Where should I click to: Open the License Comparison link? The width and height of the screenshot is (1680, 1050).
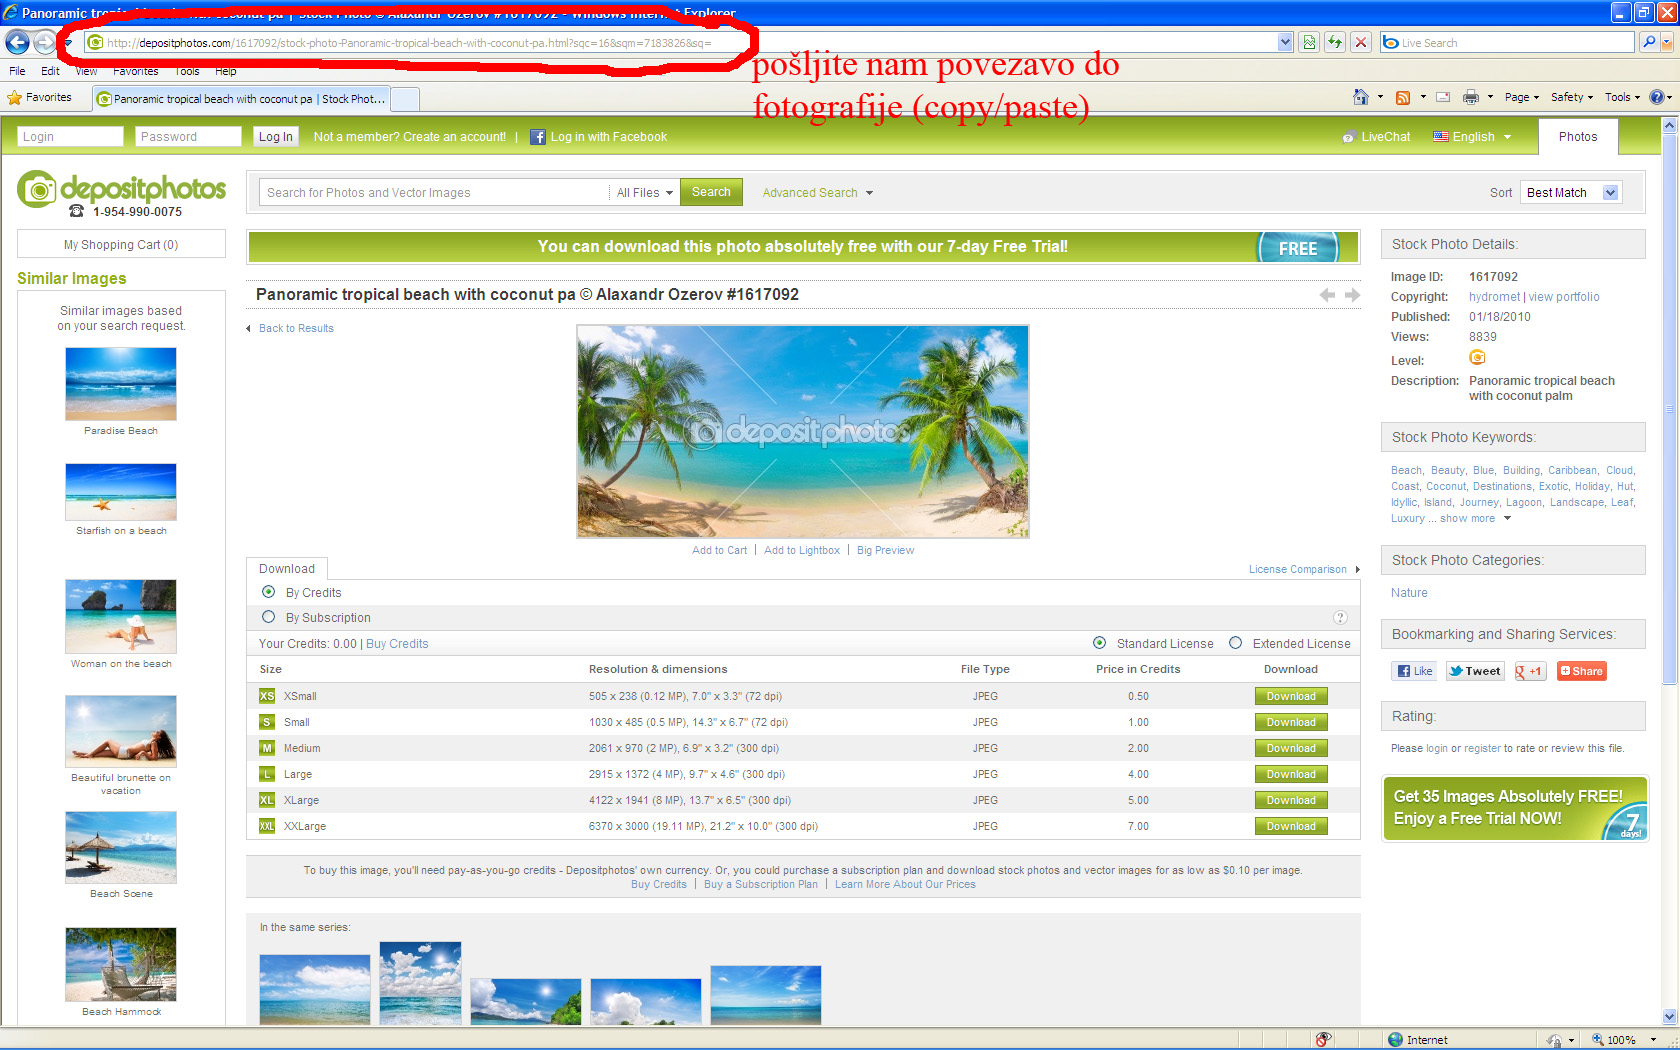[x=1297, y=569]
